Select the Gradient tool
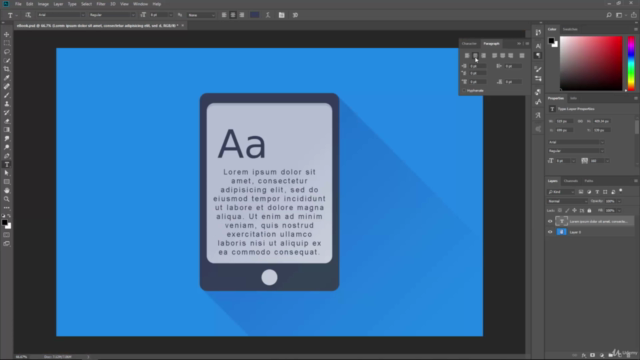The height and width of the screenshot is (360, 640). pyautogui.click(x=7, y=130)
